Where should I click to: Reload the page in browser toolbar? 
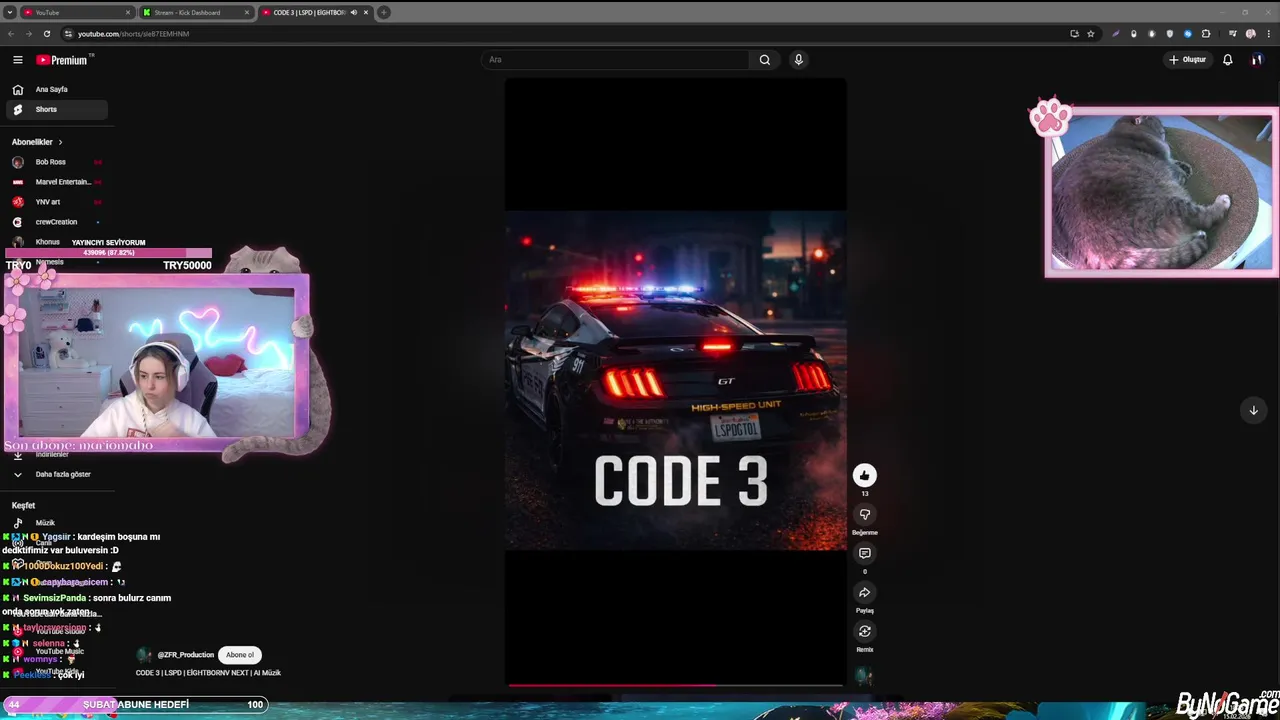(46, 34)
